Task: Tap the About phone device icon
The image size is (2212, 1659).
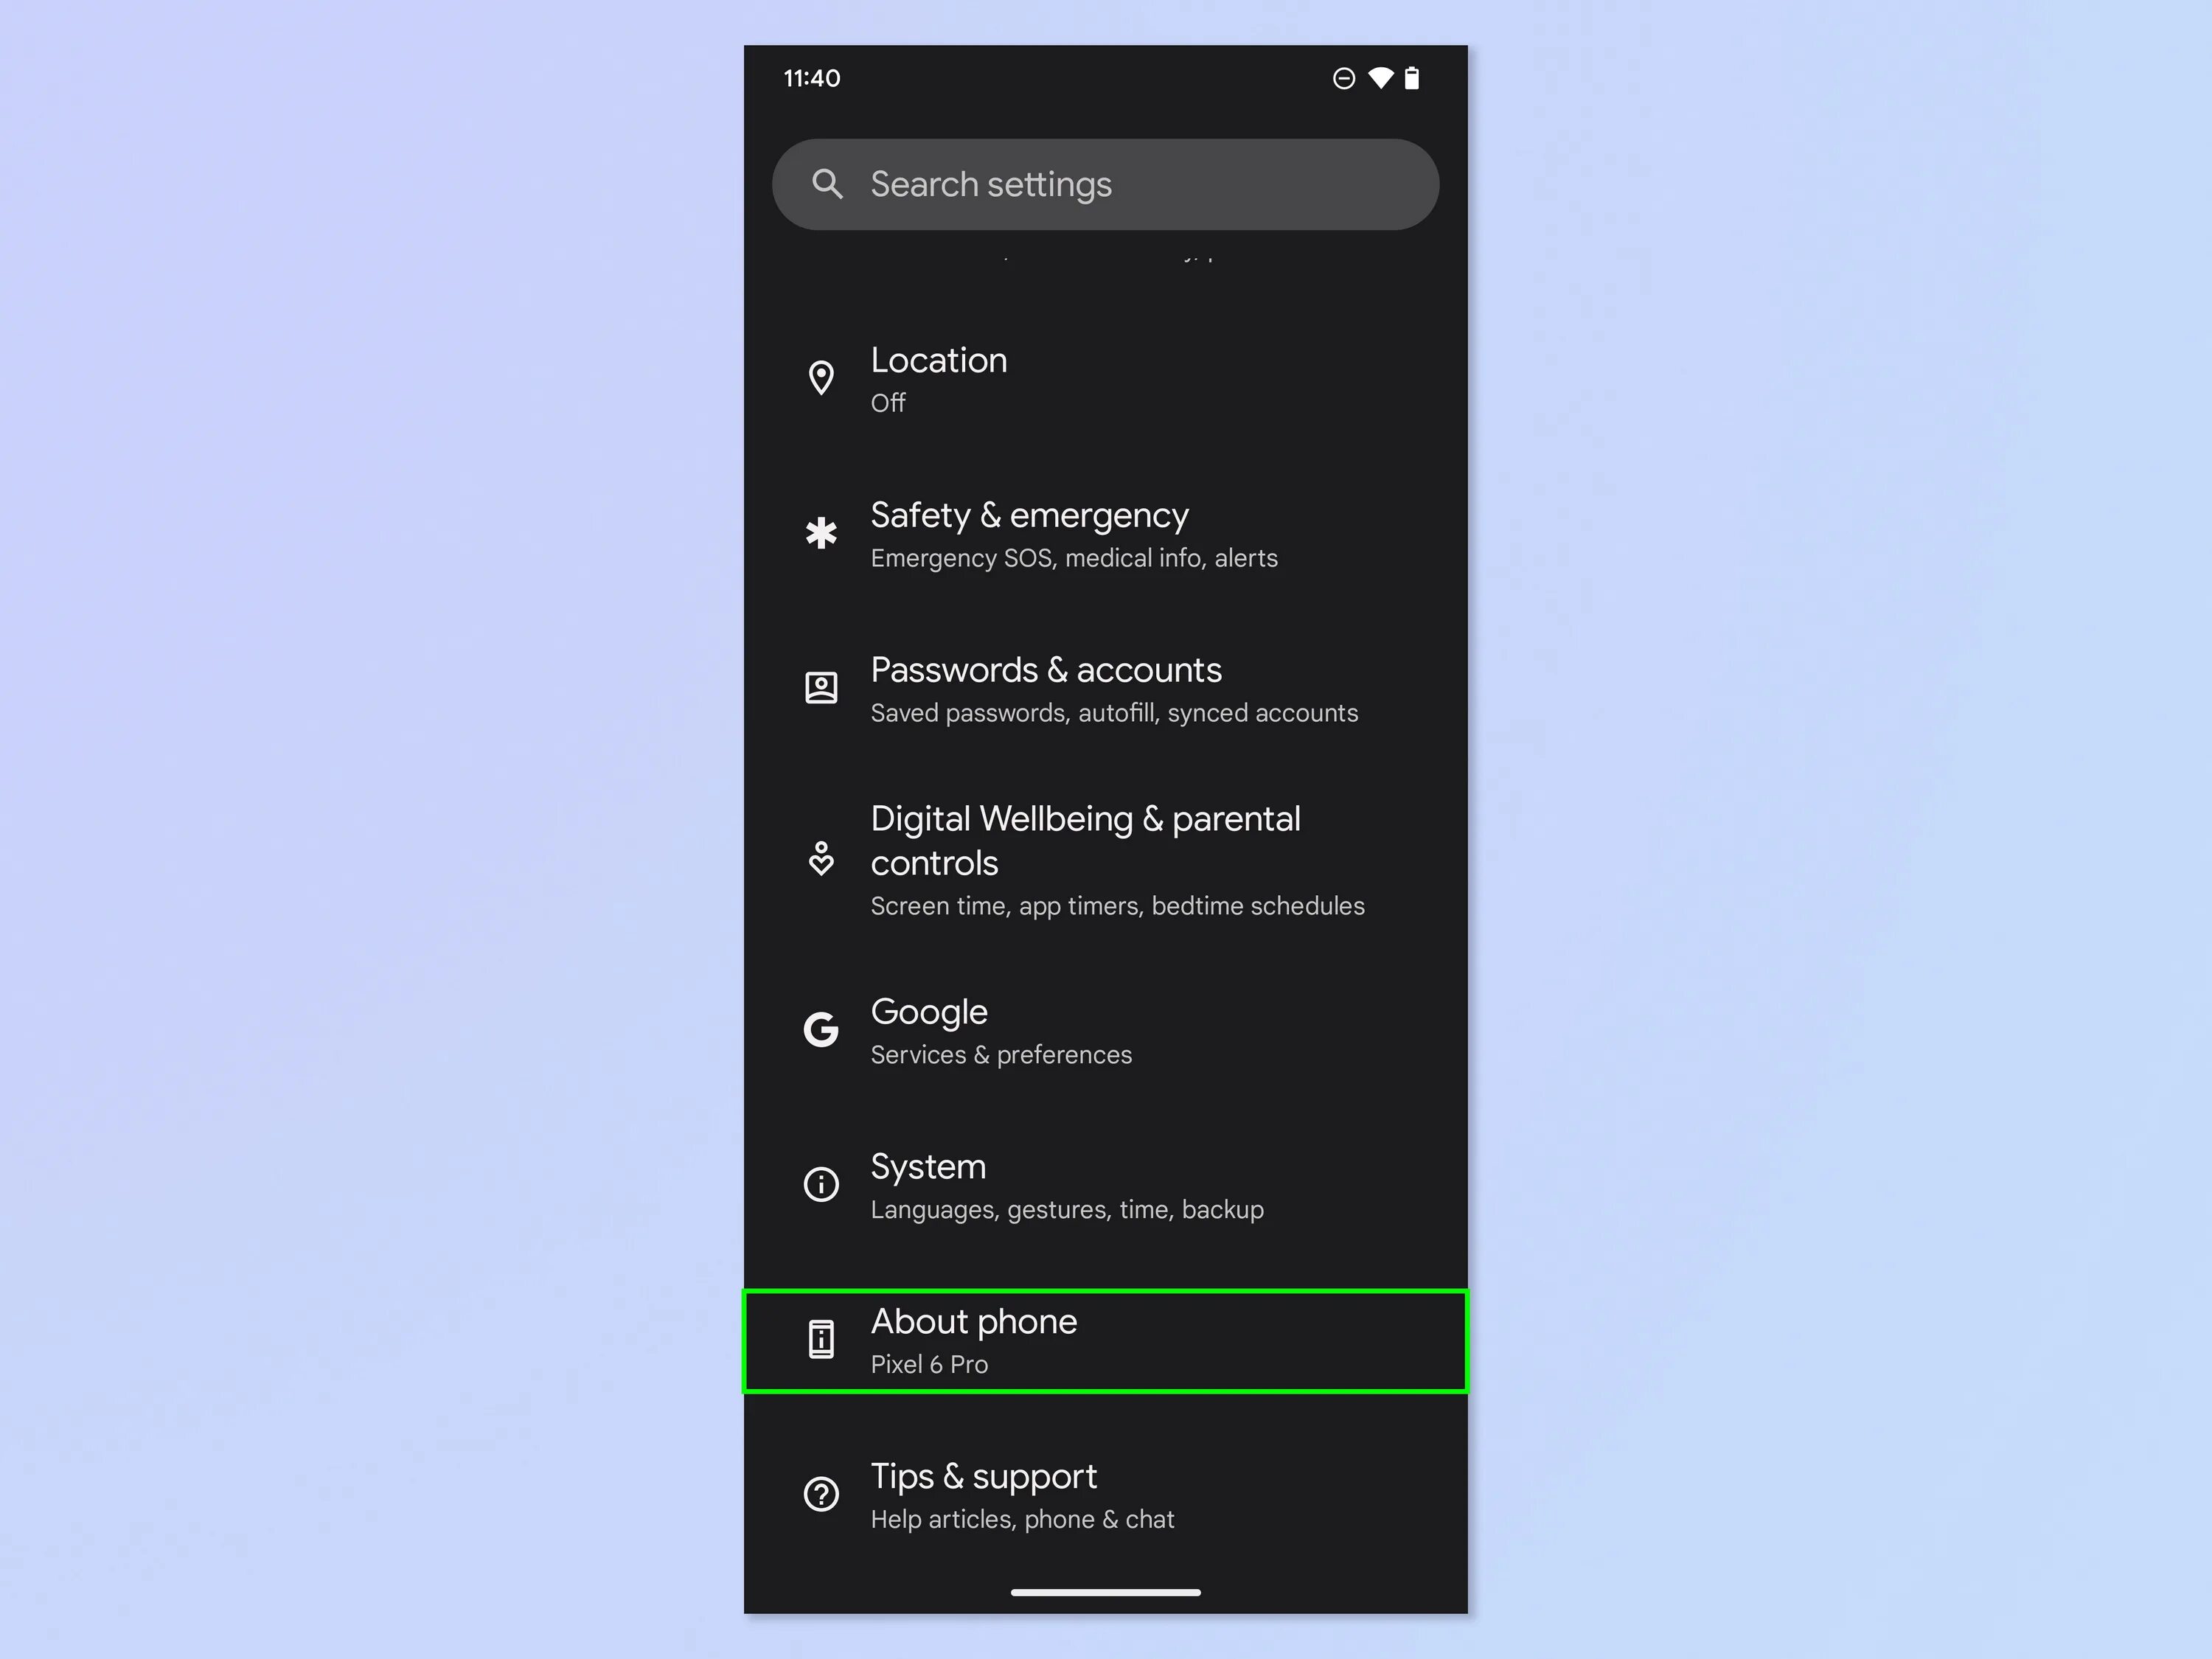Action: (821, 1339)
